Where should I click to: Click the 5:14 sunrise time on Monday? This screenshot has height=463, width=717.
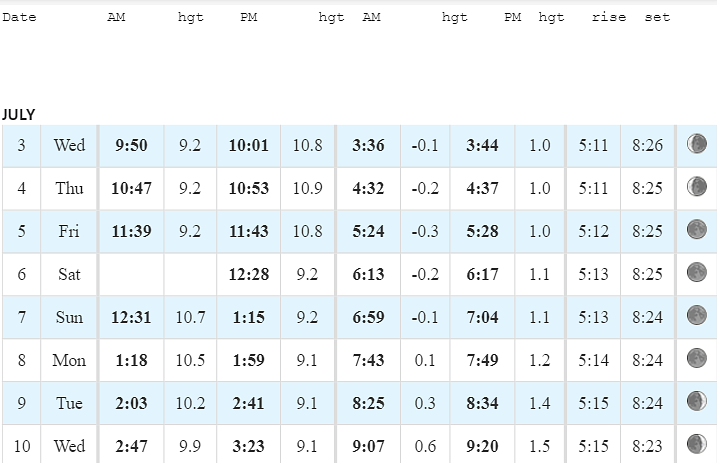click(x=593, y=360)
